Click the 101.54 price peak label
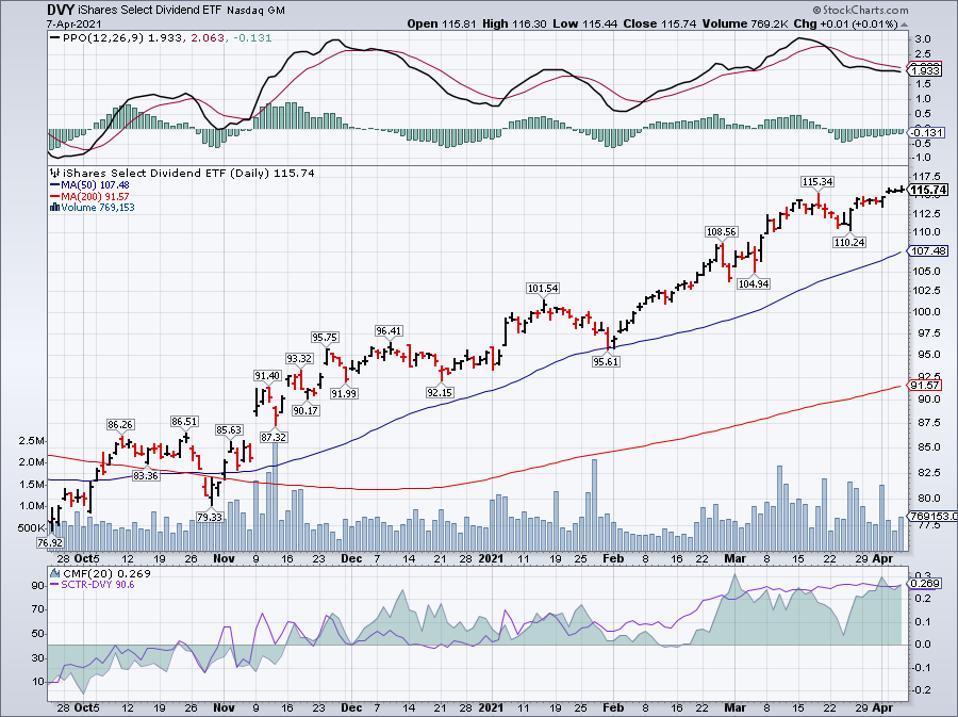This screenshot has width=958, height=717. pos(543,288)
